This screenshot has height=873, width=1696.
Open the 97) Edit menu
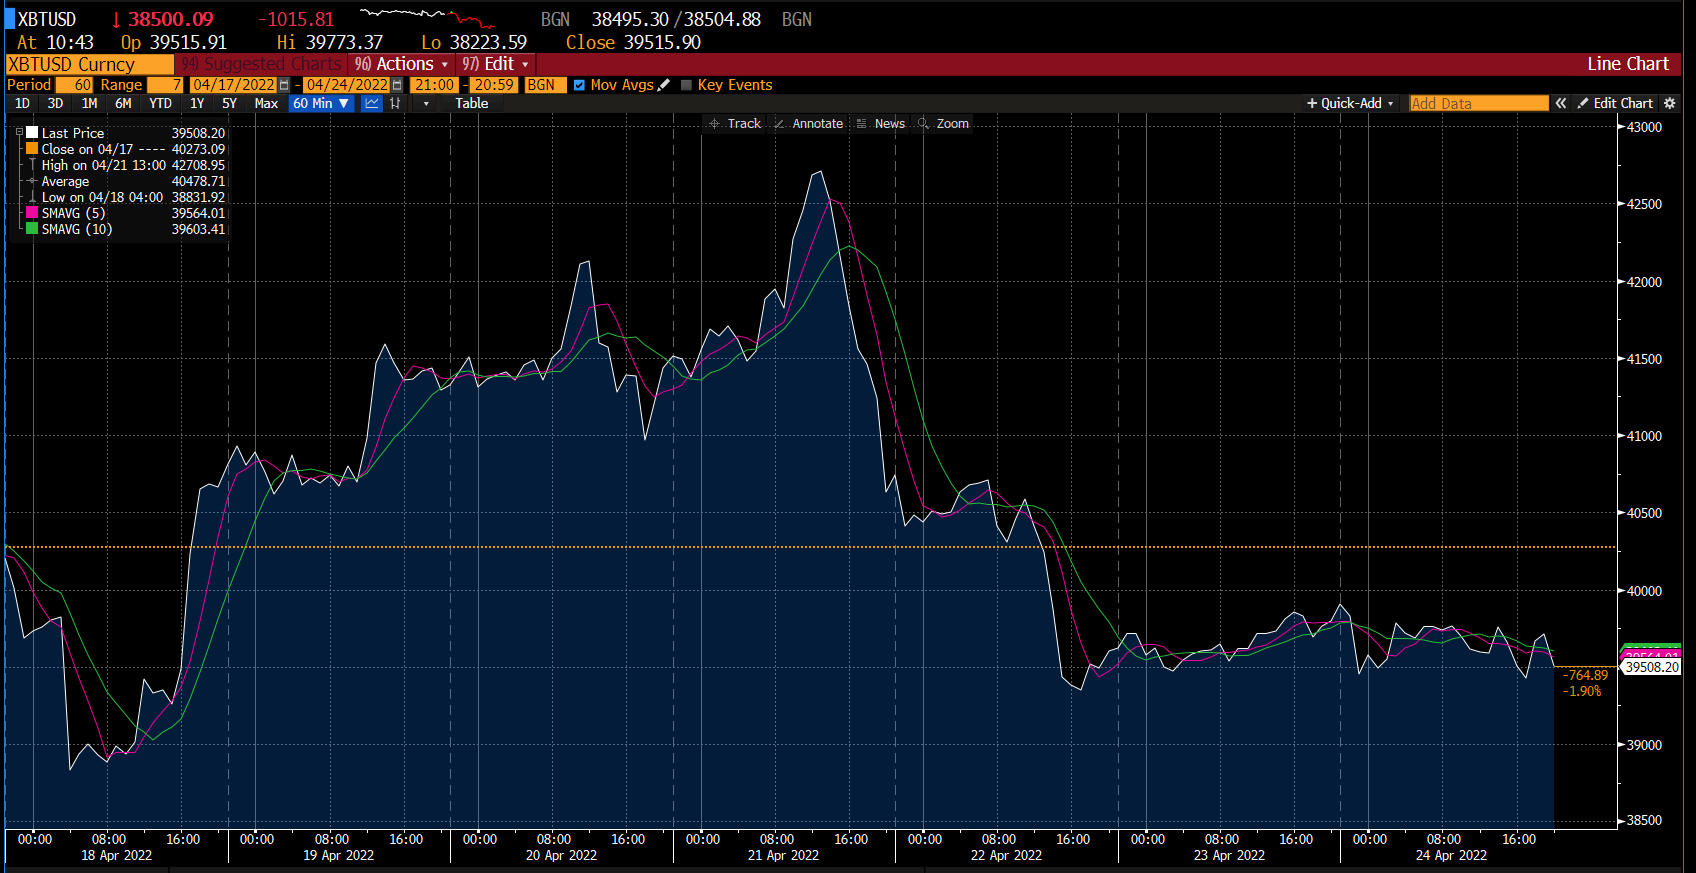coord(496,64)
